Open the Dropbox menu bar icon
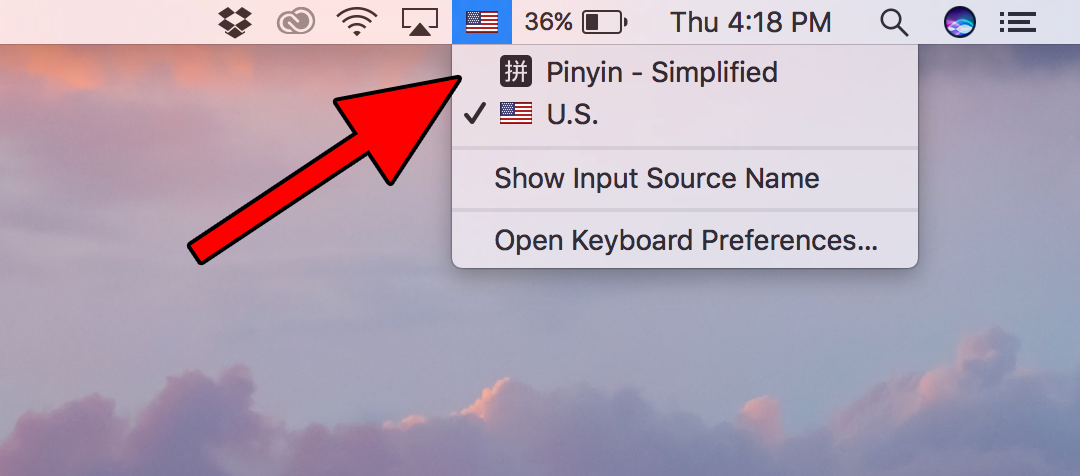1080x476 pixels. coord(234,22)
